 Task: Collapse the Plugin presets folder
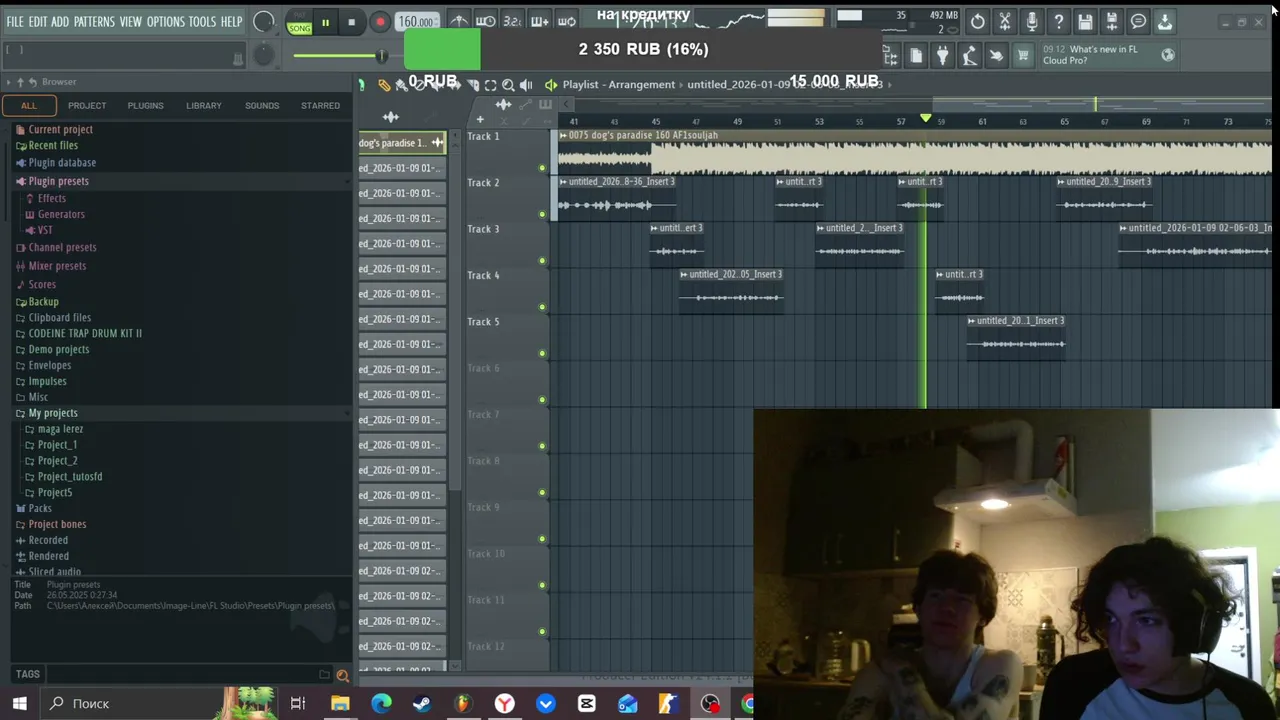tap(58, 181)
